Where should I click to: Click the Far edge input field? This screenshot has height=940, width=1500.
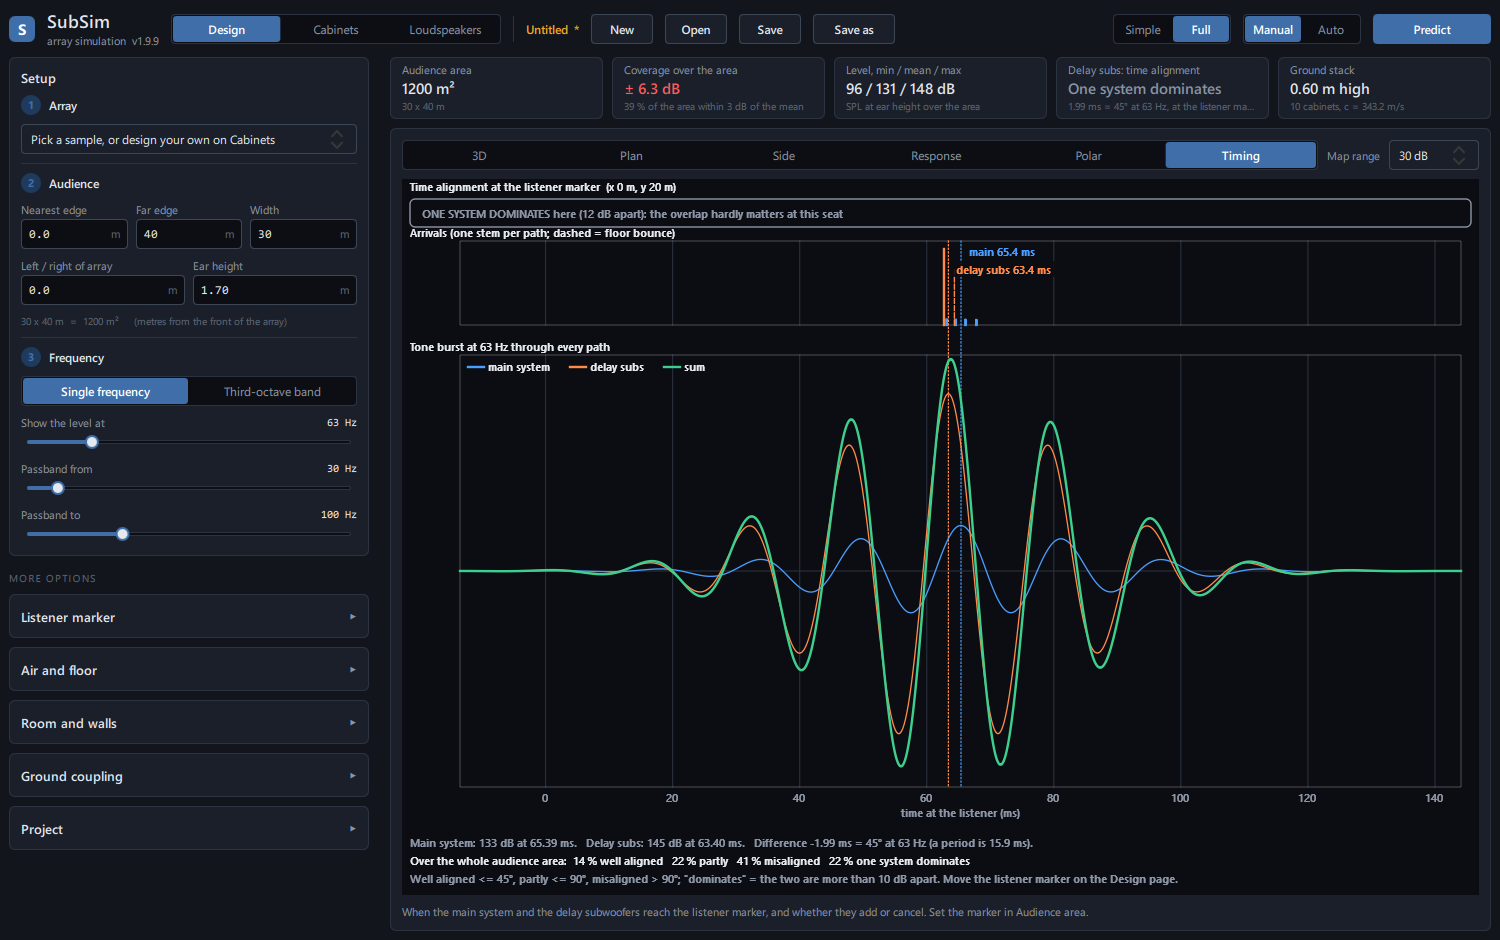189,234
